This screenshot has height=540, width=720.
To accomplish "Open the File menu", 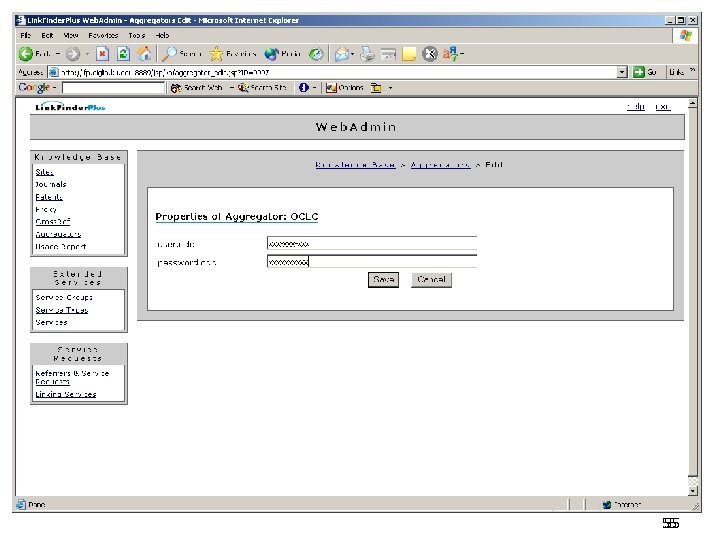I will click(x=26, y=35).
